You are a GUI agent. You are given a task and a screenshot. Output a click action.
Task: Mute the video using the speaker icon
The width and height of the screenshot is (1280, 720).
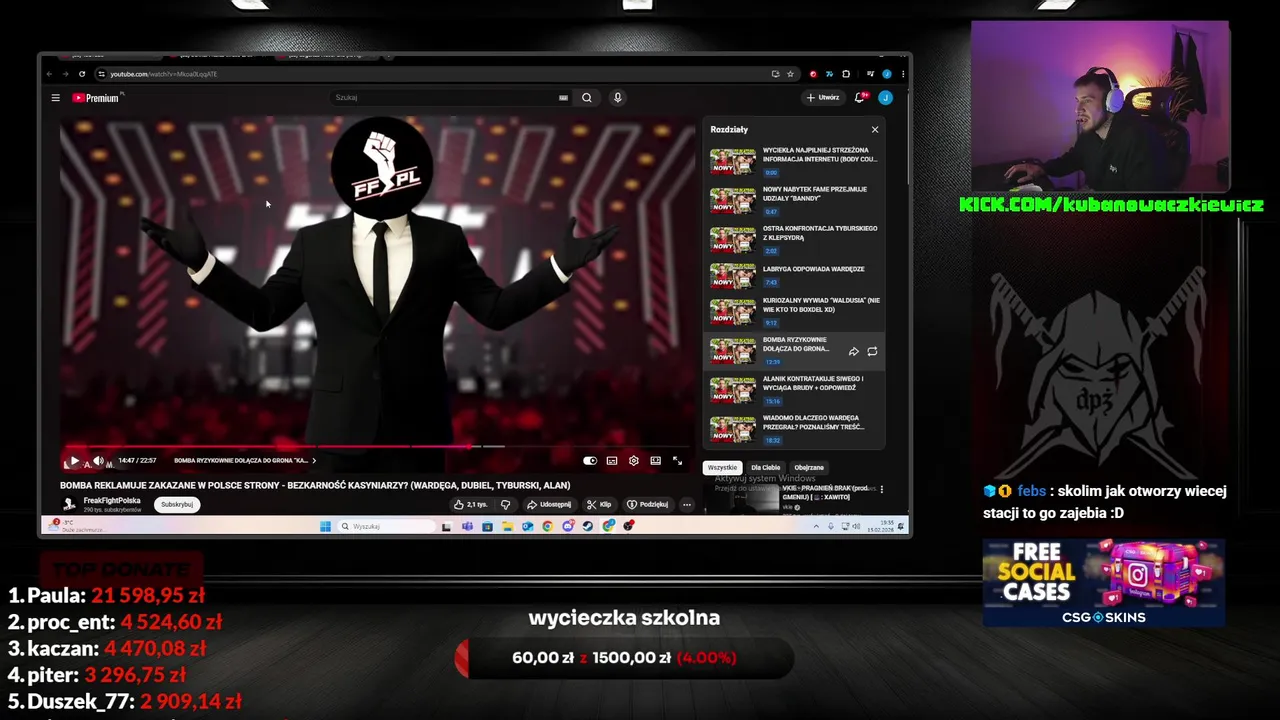pyautogui.click(x=98, y=461)
